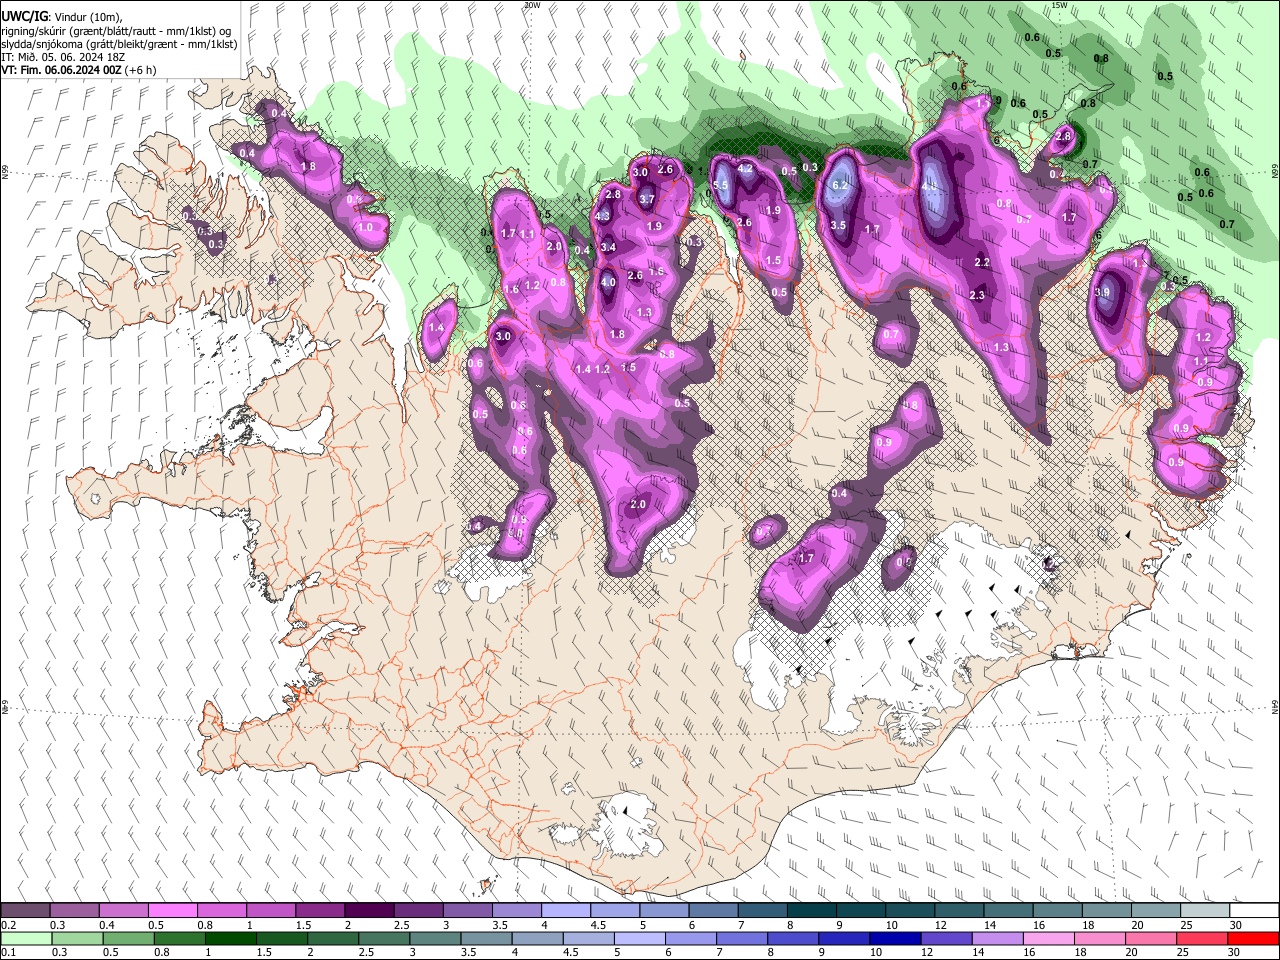Viewport: 1280px width, 960px height.
Task: Select the dark navy 10 mm rain swatch
Action: (x=895, y=938)
